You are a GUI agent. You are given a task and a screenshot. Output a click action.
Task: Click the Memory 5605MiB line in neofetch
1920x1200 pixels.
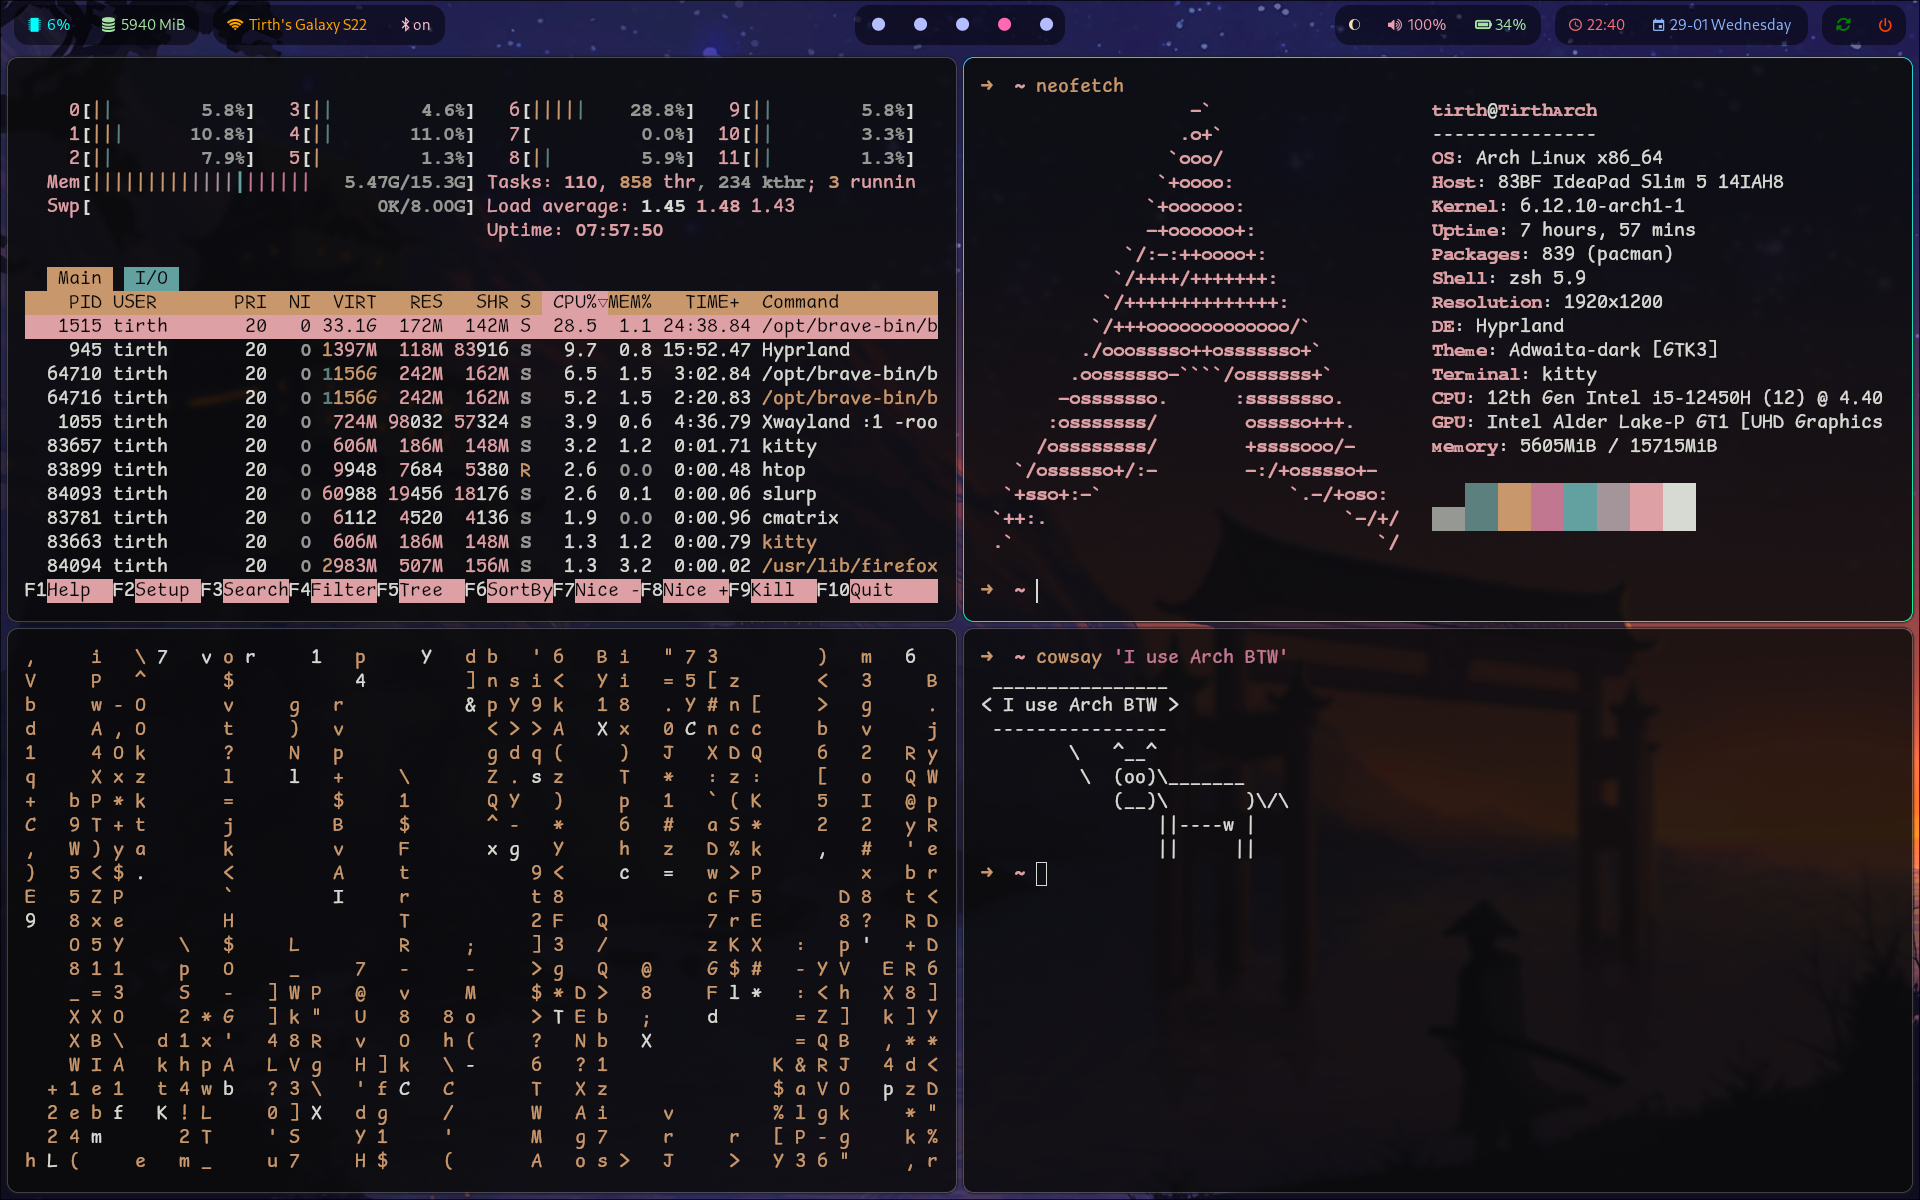1574,446
